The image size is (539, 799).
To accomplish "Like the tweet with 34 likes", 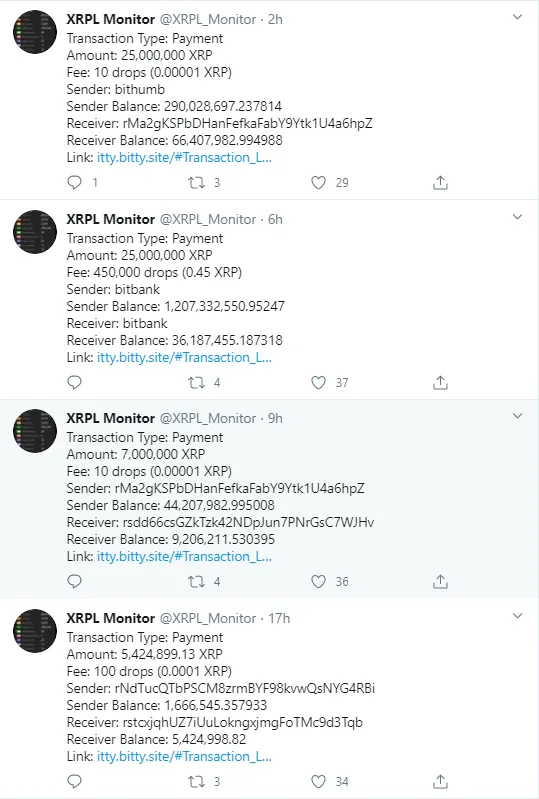I will (x=318, y=781).
